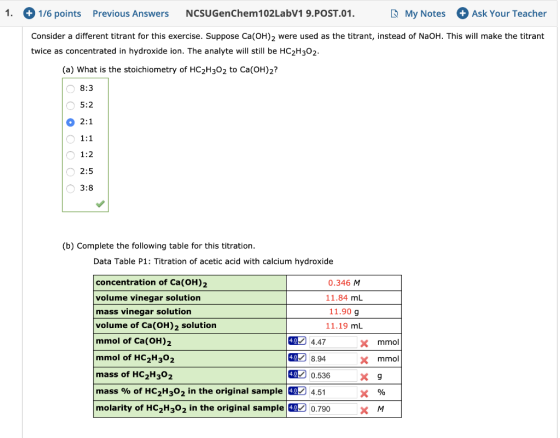Select the 3:8 stoichiometry option
Screen dimensions: 560x438
70,188
